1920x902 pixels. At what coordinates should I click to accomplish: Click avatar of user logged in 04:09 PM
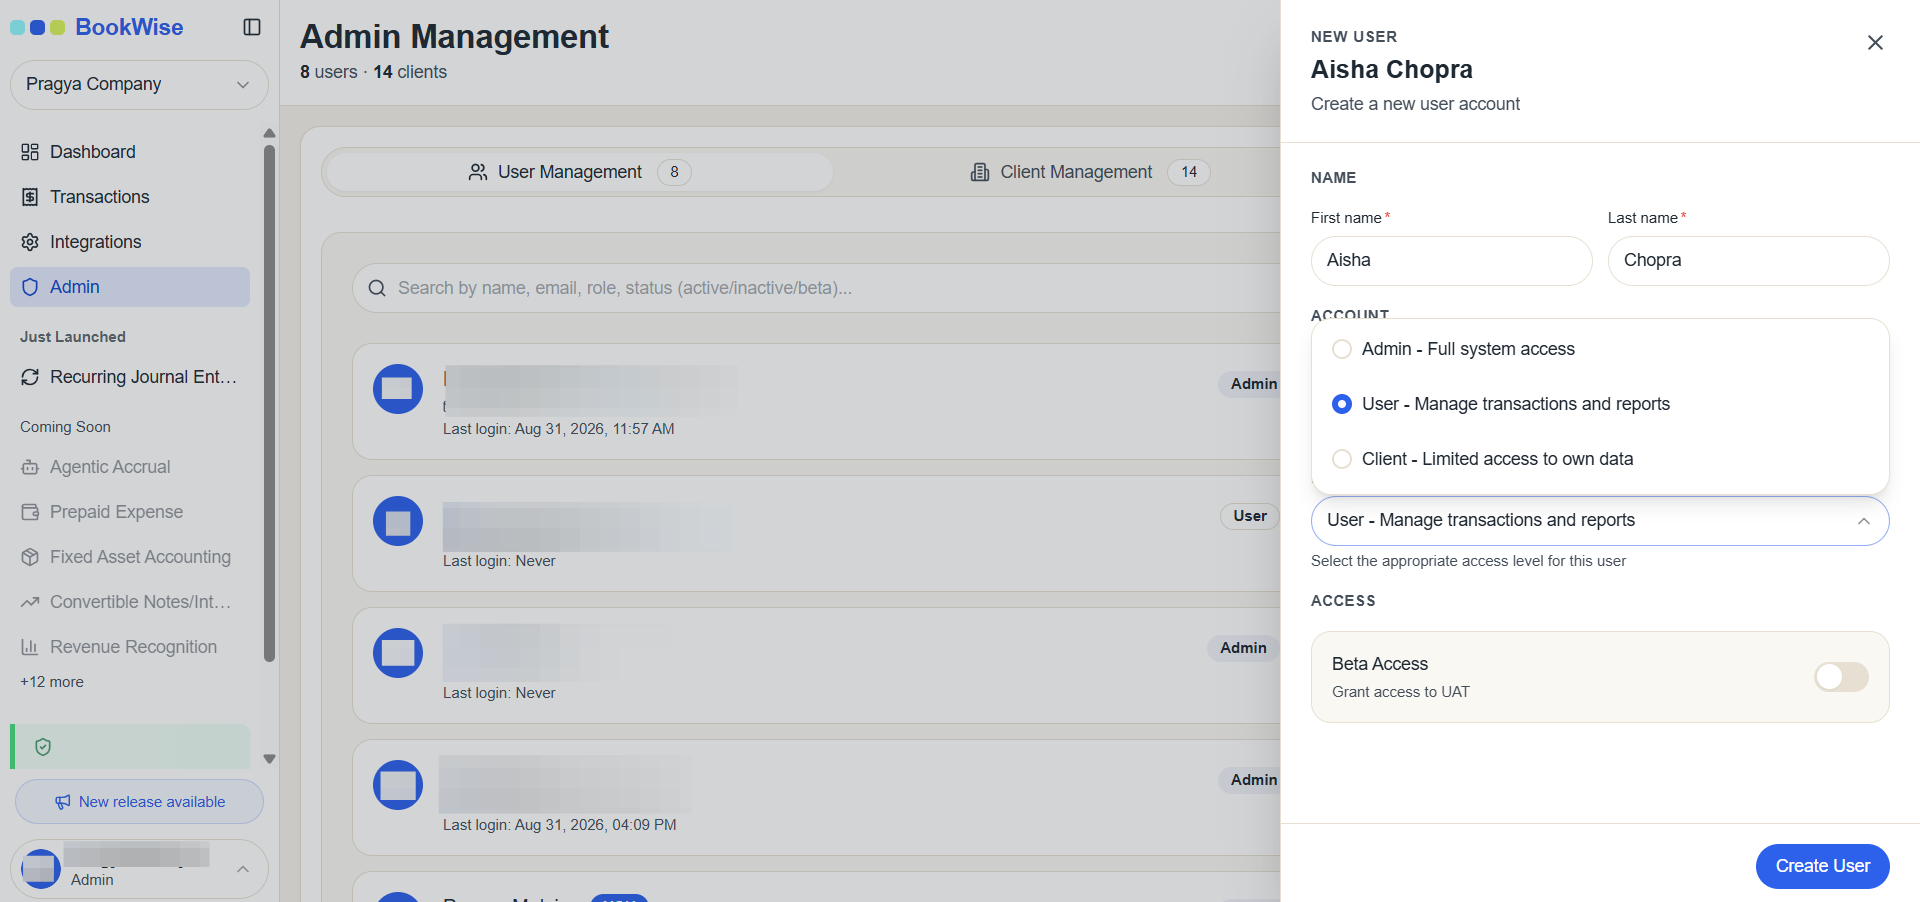[x=398, y=785]
